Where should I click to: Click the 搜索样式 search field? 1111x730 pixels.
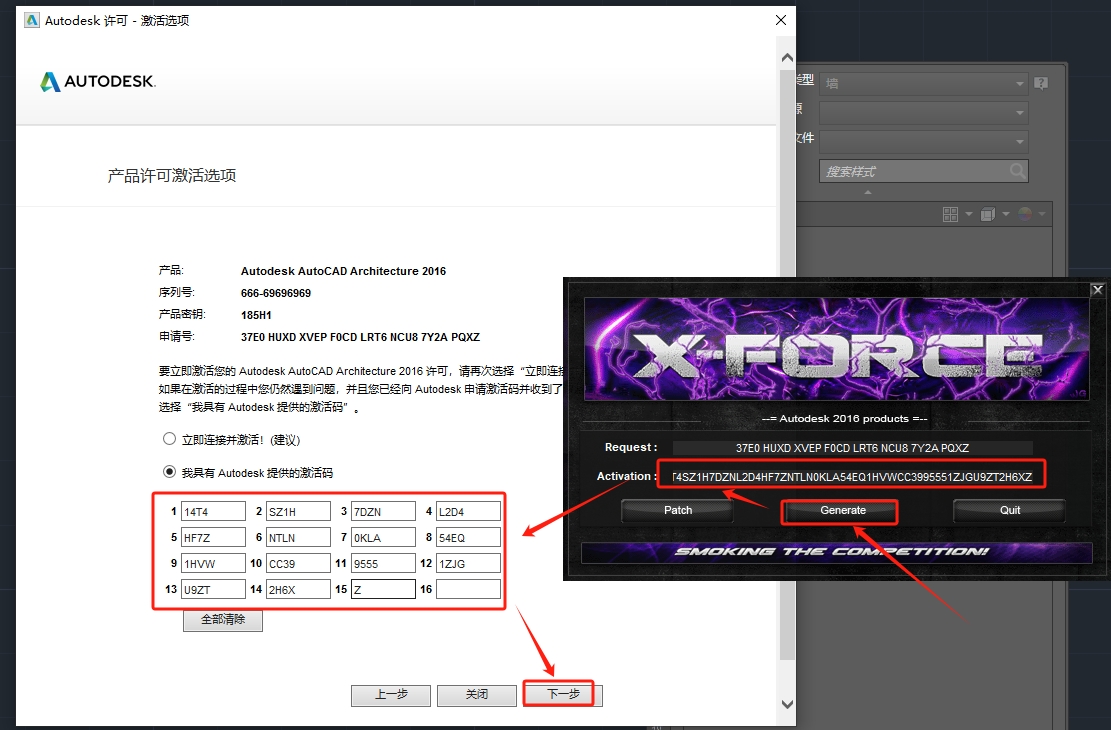(x=924, y=171)
